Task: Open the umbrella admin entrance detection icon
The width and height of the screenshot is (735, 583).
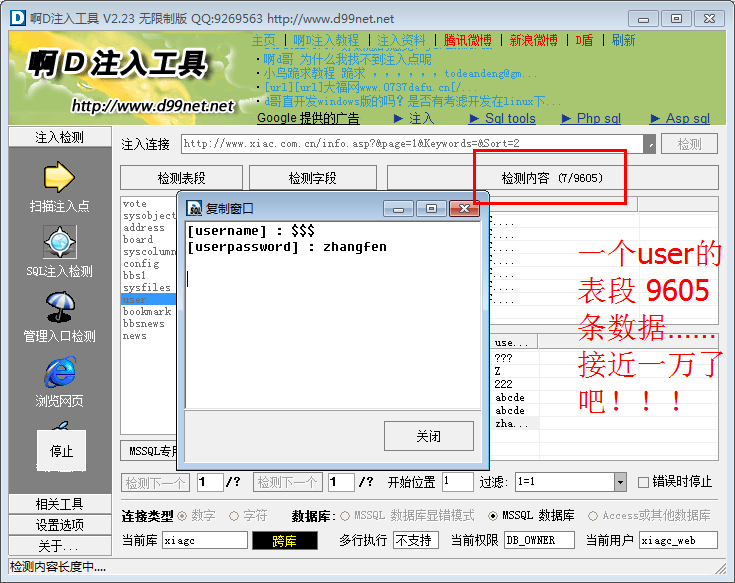Action: [x=60, y=307]
